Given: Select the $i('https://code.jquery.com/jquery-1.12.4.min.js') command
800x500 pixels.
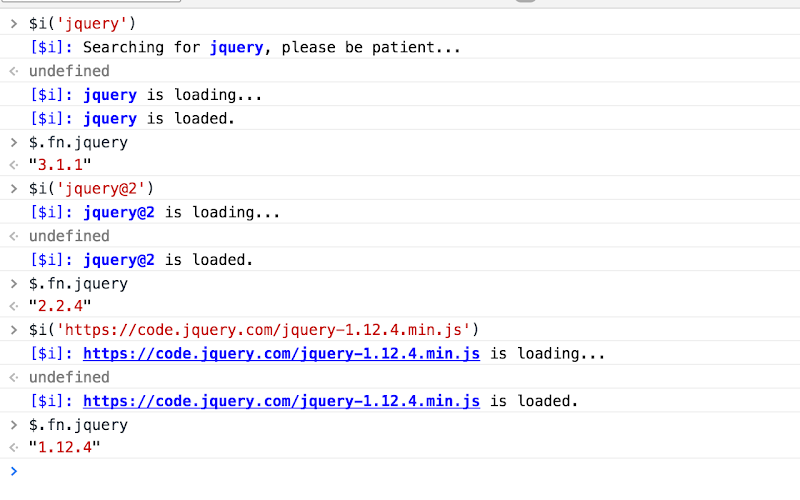Looking at the screenshot, I should click(254, 330).
